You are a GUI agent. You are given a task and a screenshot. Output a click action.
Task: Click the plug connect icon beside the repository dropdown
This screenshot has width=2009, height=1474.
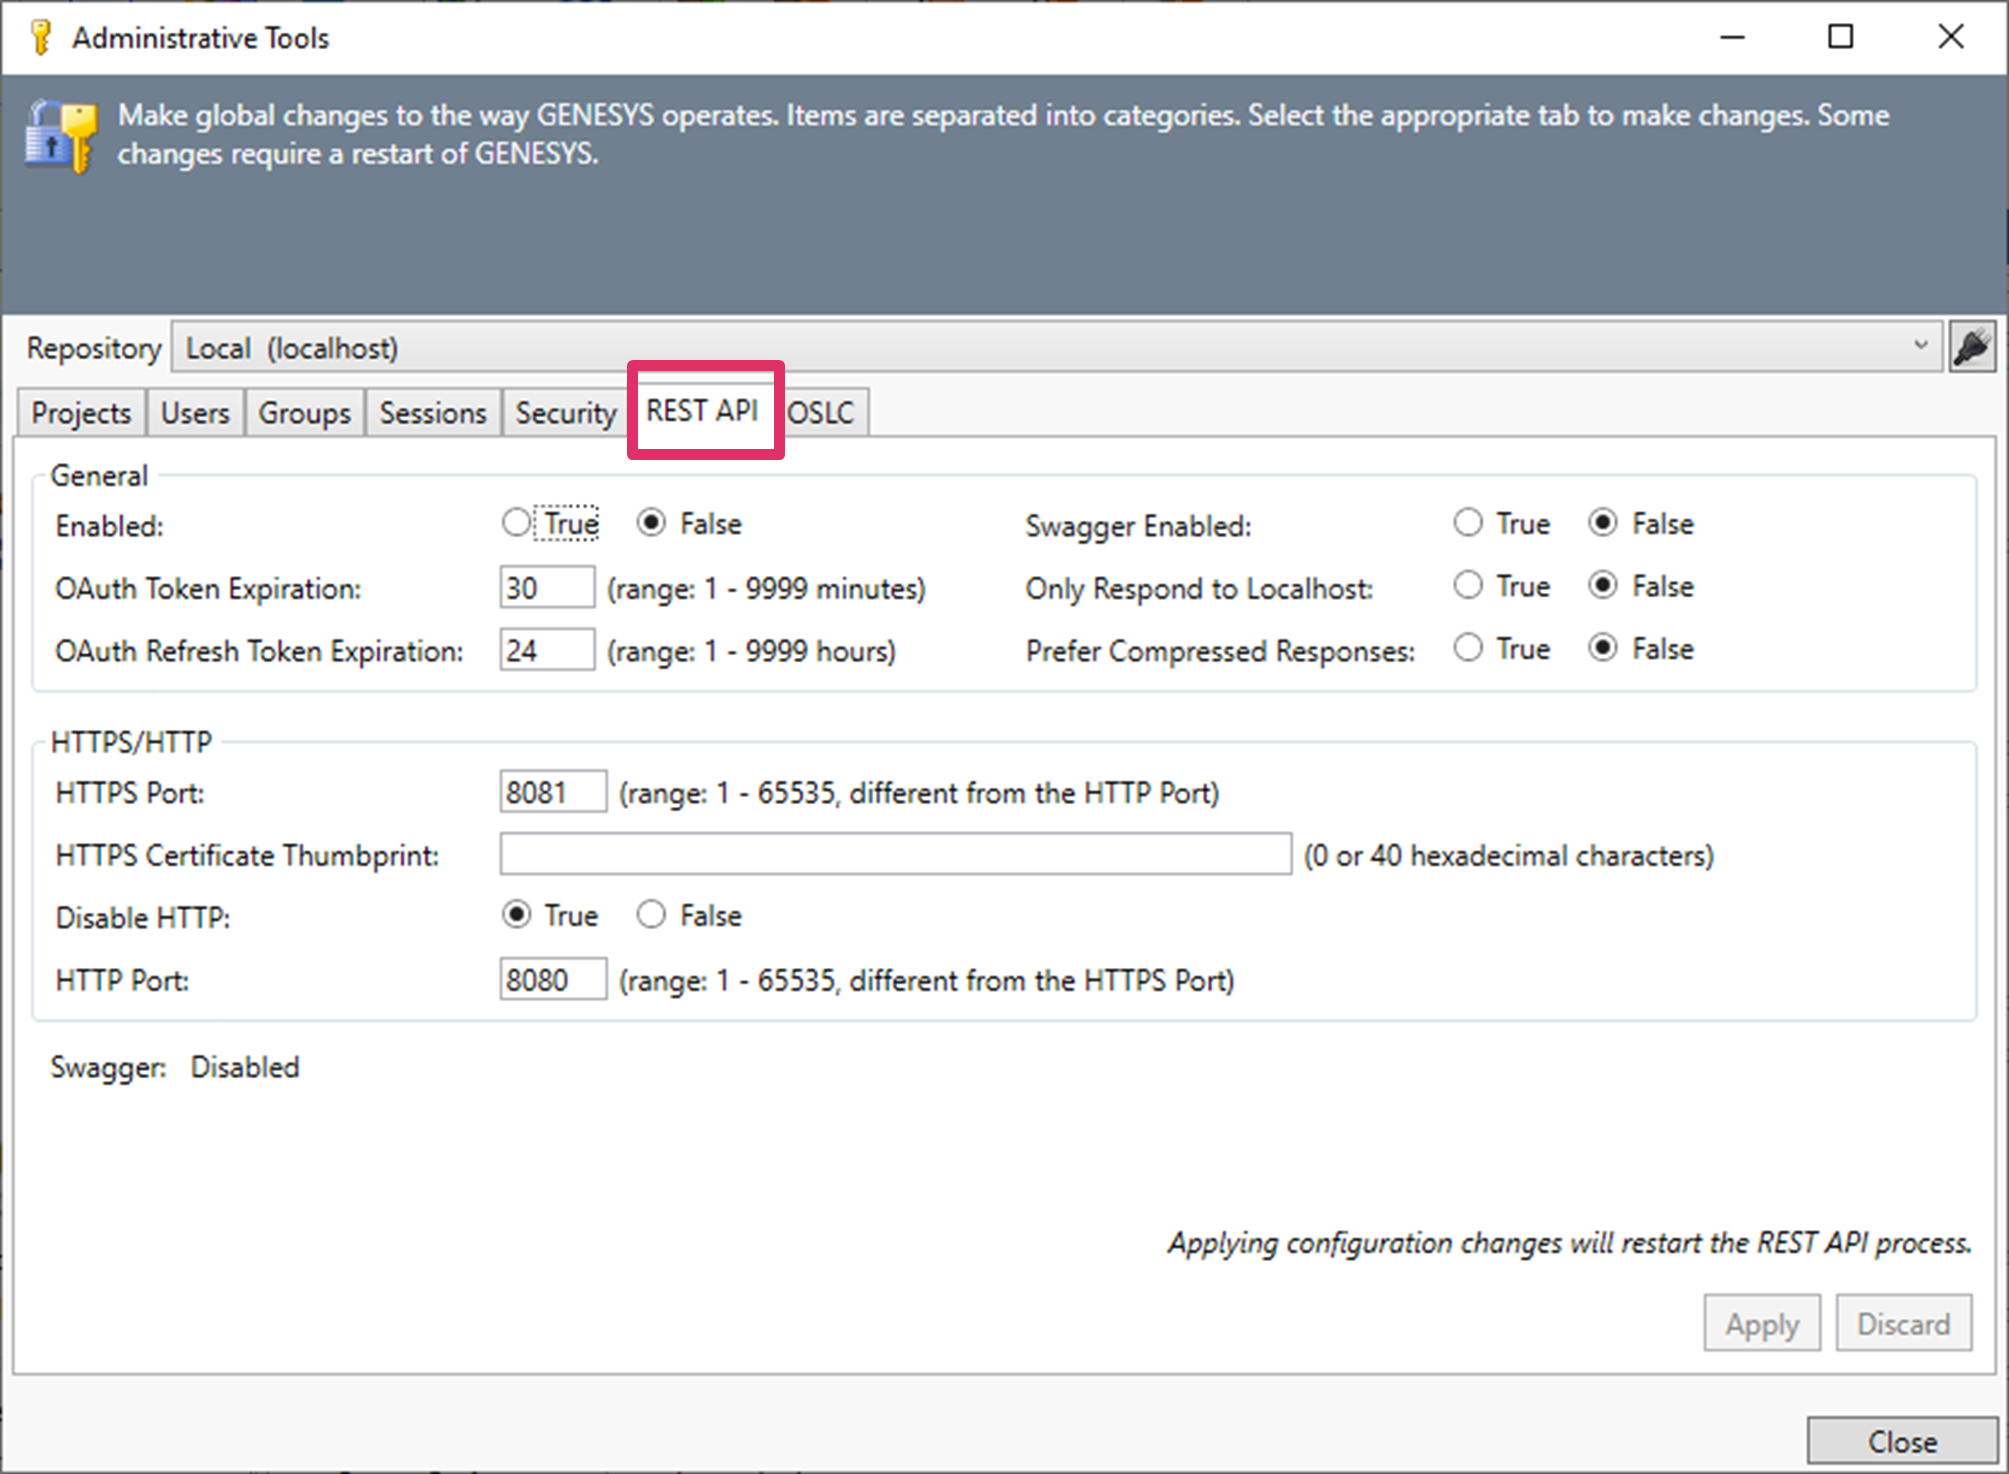1972,347
